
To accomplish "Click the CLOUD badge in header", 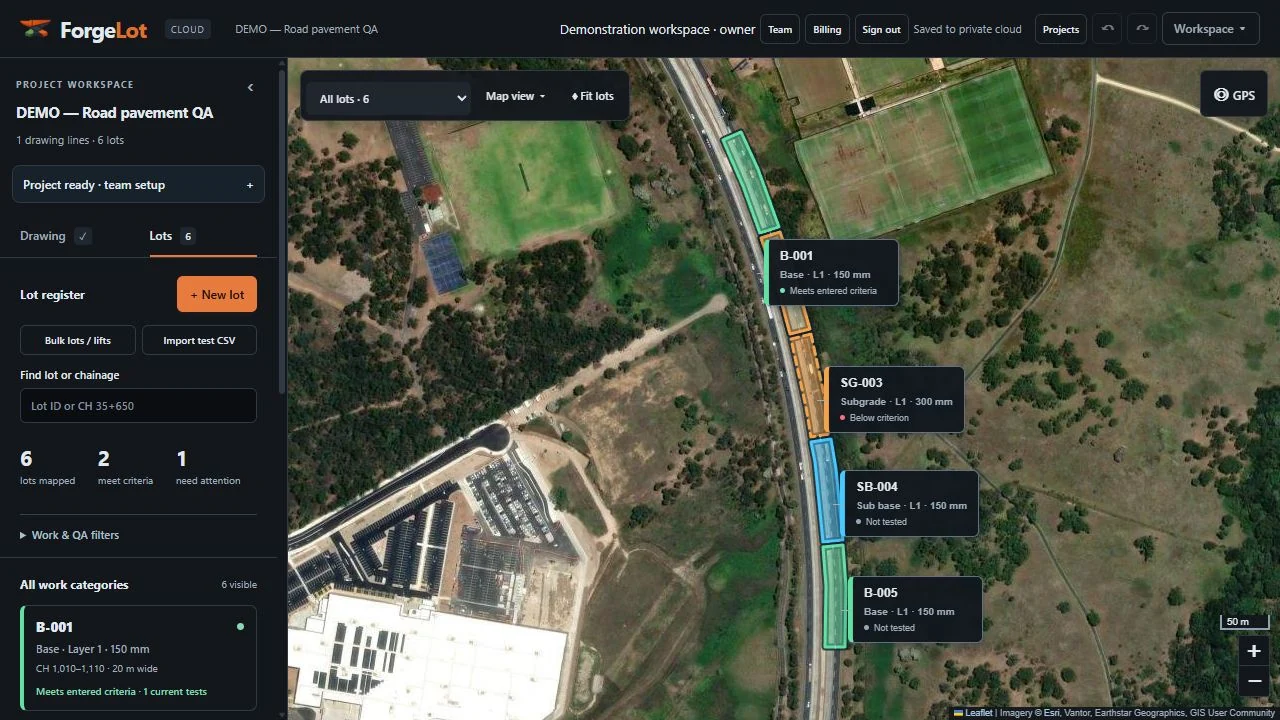I will [x=187, y=30].
